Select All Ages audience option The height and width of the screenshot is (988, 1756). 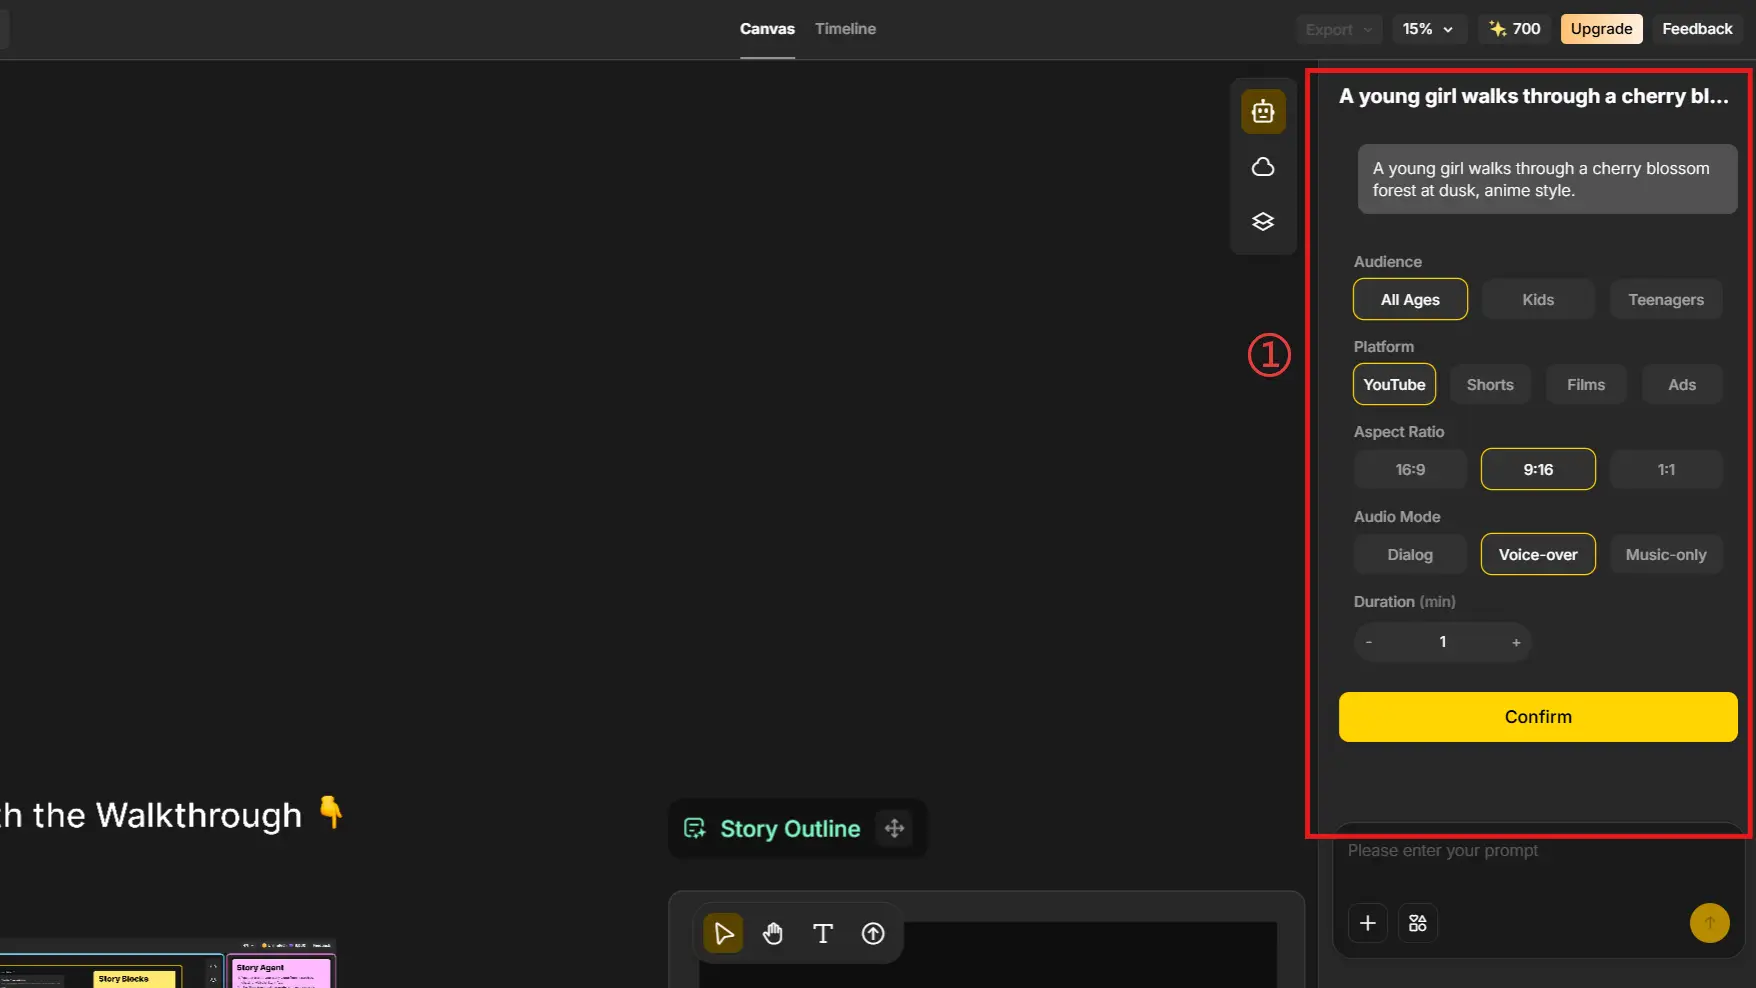1410,299
